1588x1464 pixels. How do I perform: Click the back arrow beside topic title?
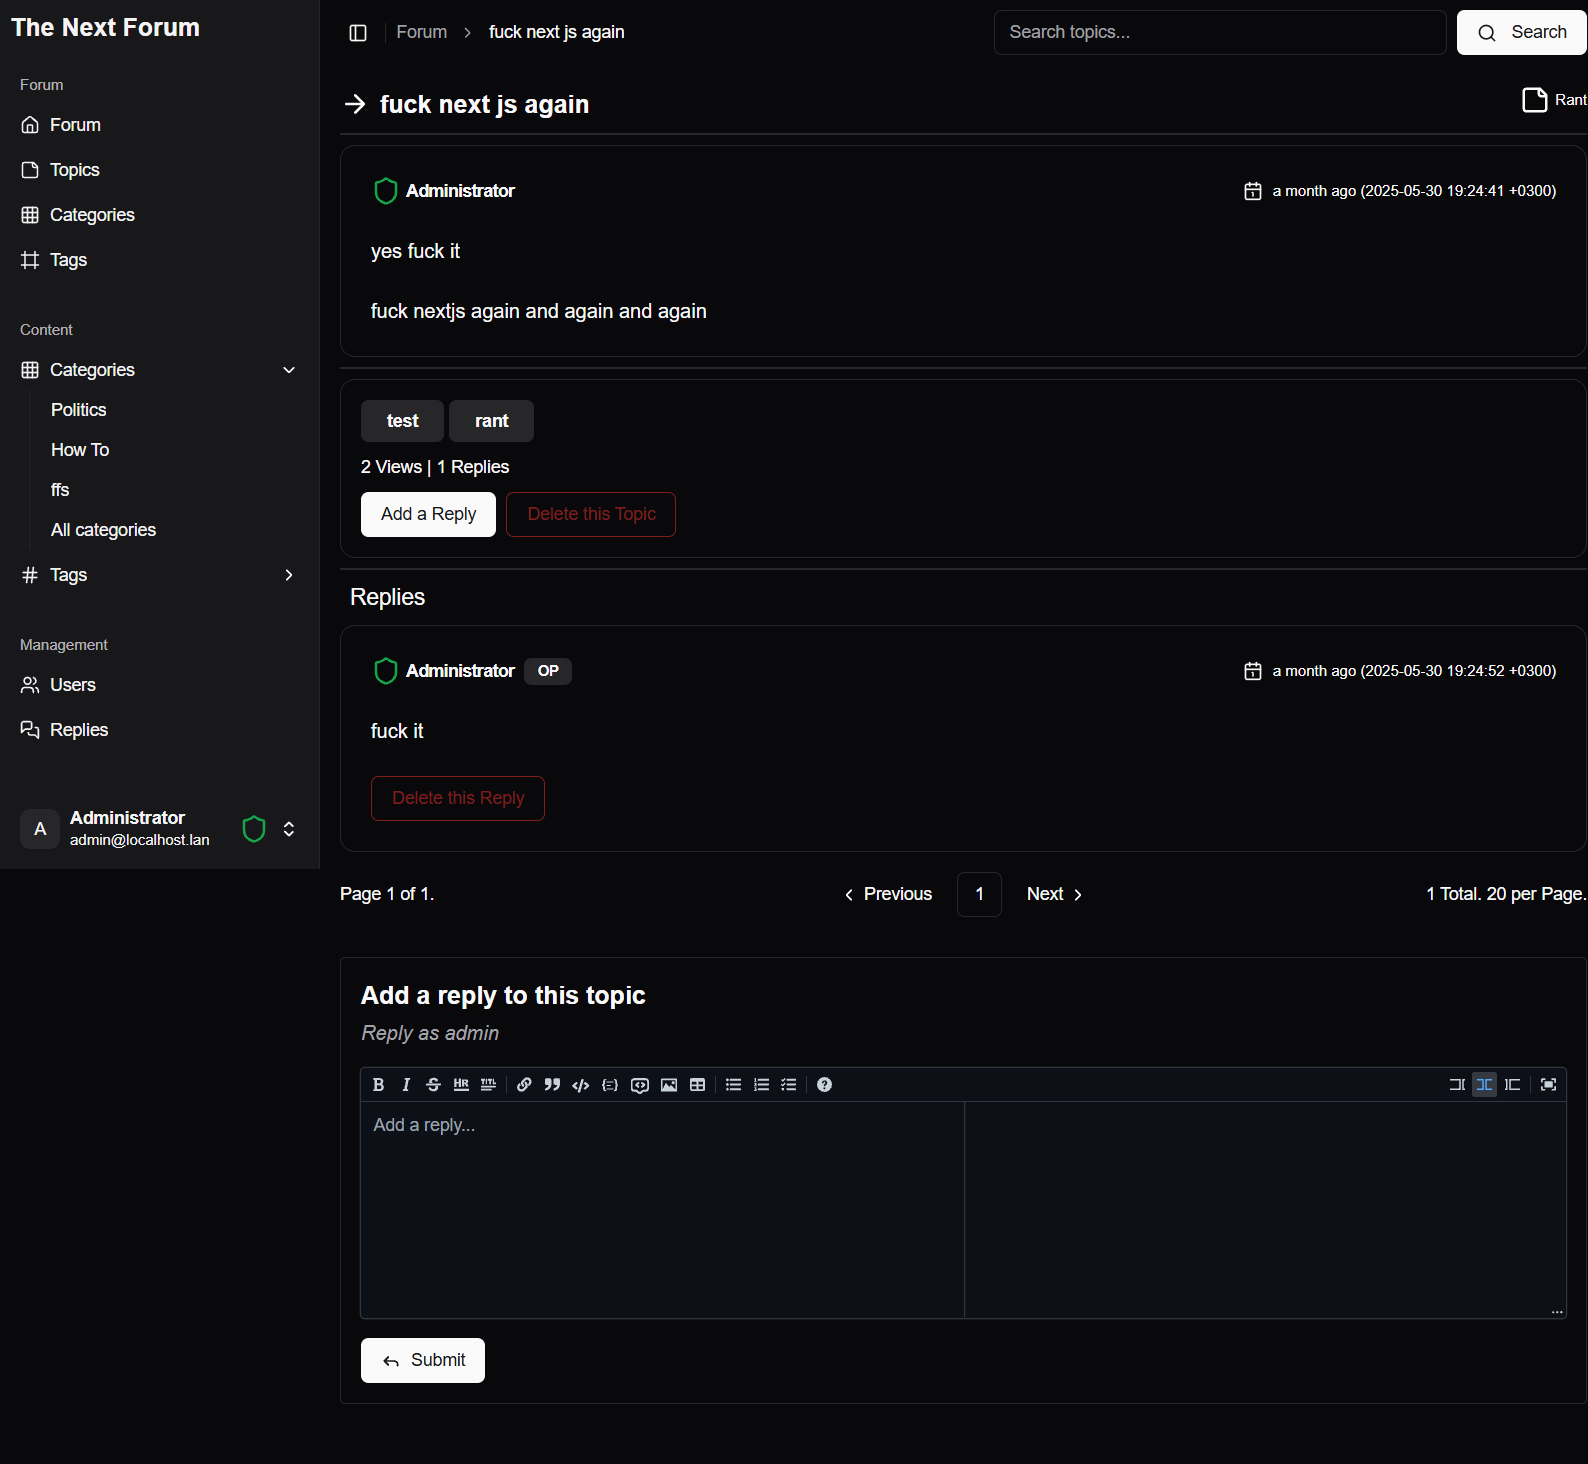pos(355,104)
